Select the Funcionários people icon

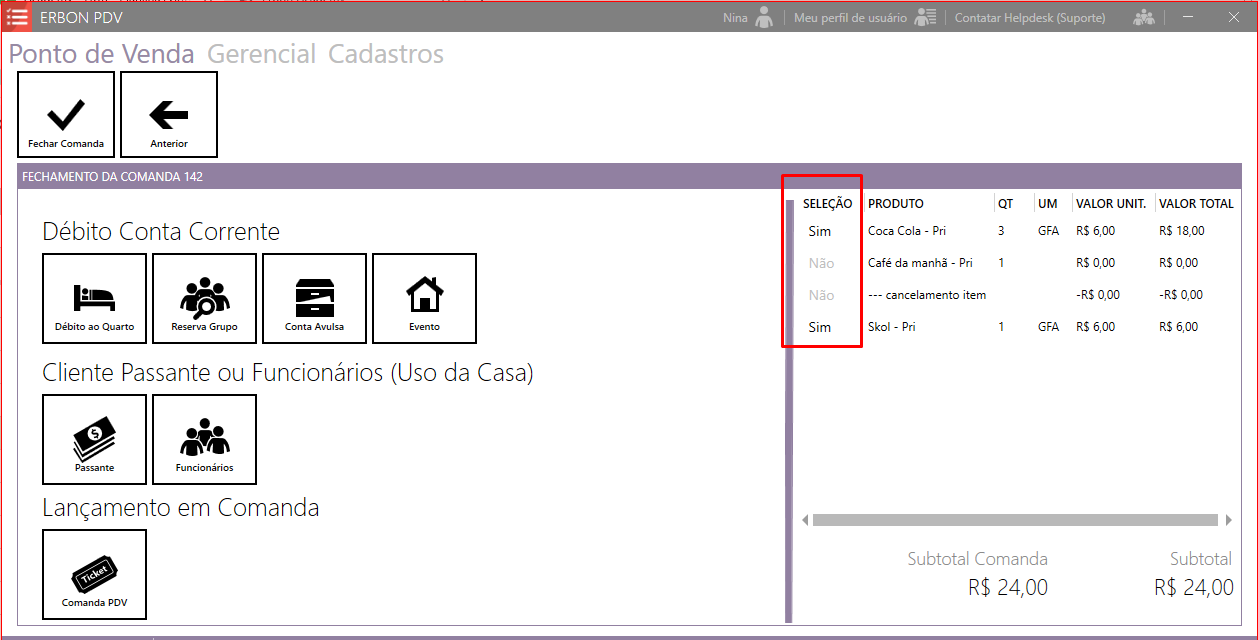(204, 439)
